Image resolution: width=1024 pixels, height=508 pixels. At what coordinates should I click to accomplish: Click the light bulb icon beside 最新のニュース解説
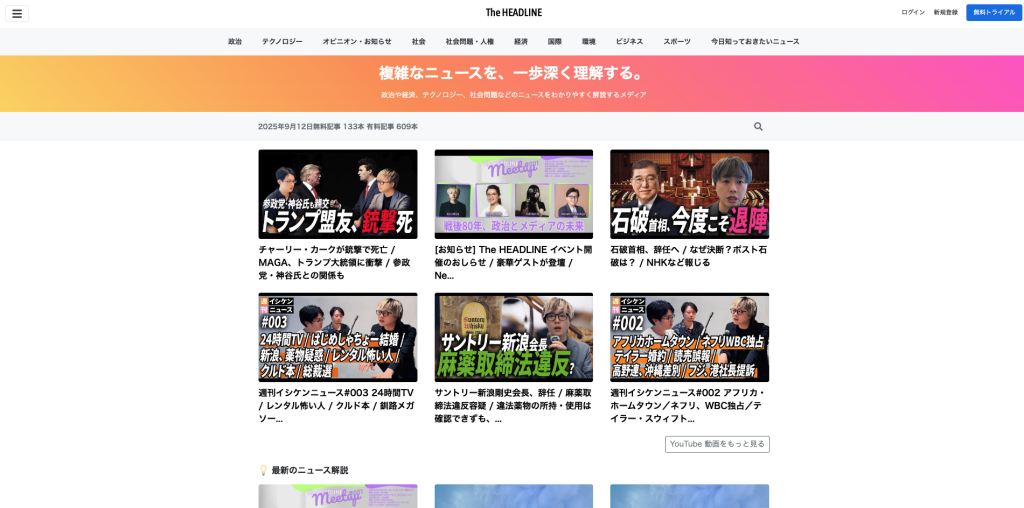click(263, 470)
